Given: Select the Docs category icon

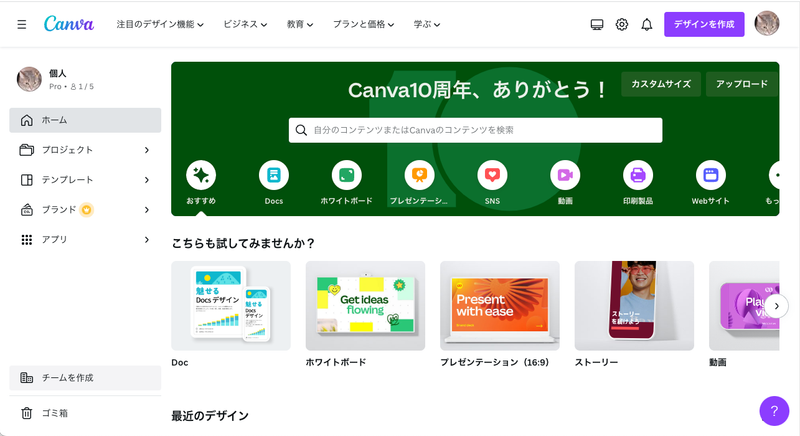Looking at the screenshot, I should pyautogui.click(x=274, y=175).
